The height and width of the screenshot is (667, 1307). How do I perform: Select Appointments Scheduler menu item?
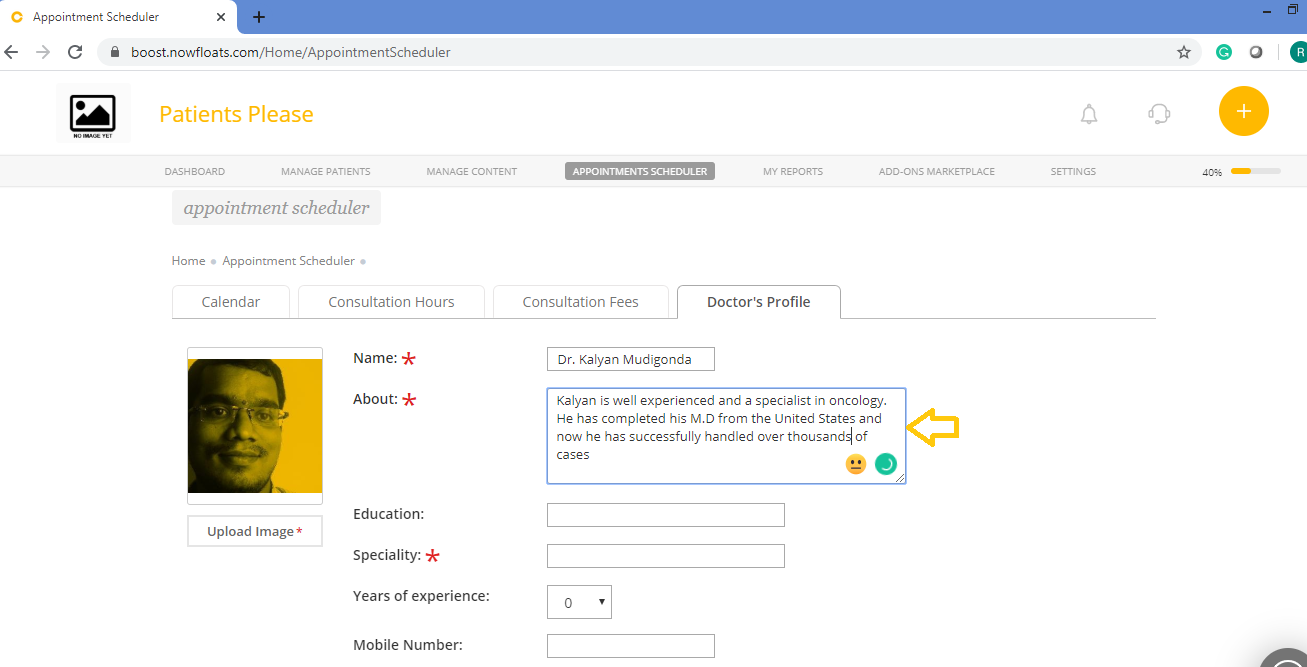pos(640,171)
